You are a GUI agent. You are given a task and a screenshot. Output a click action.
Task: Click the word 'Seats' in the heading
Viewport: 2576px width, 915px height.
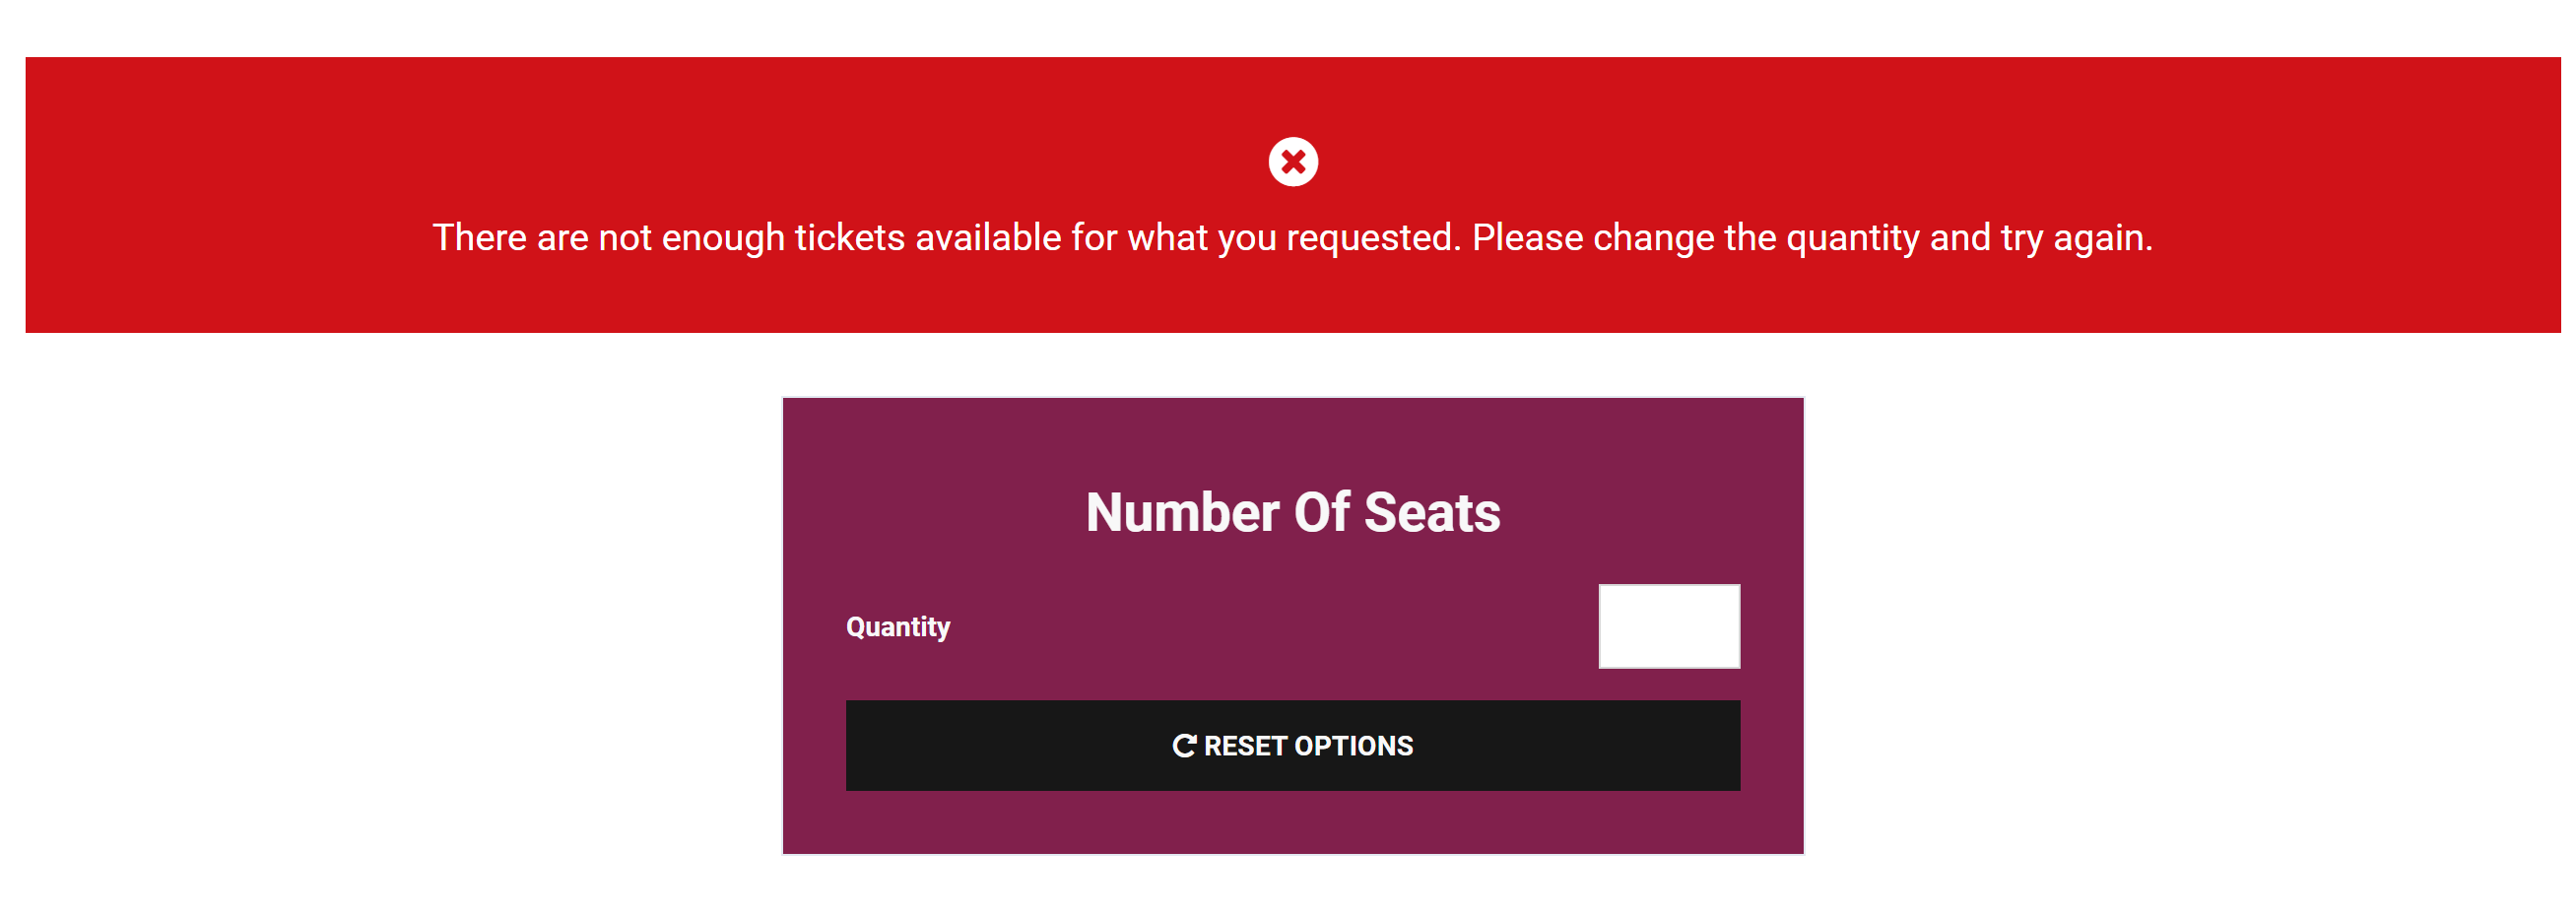coord(1431,513)
